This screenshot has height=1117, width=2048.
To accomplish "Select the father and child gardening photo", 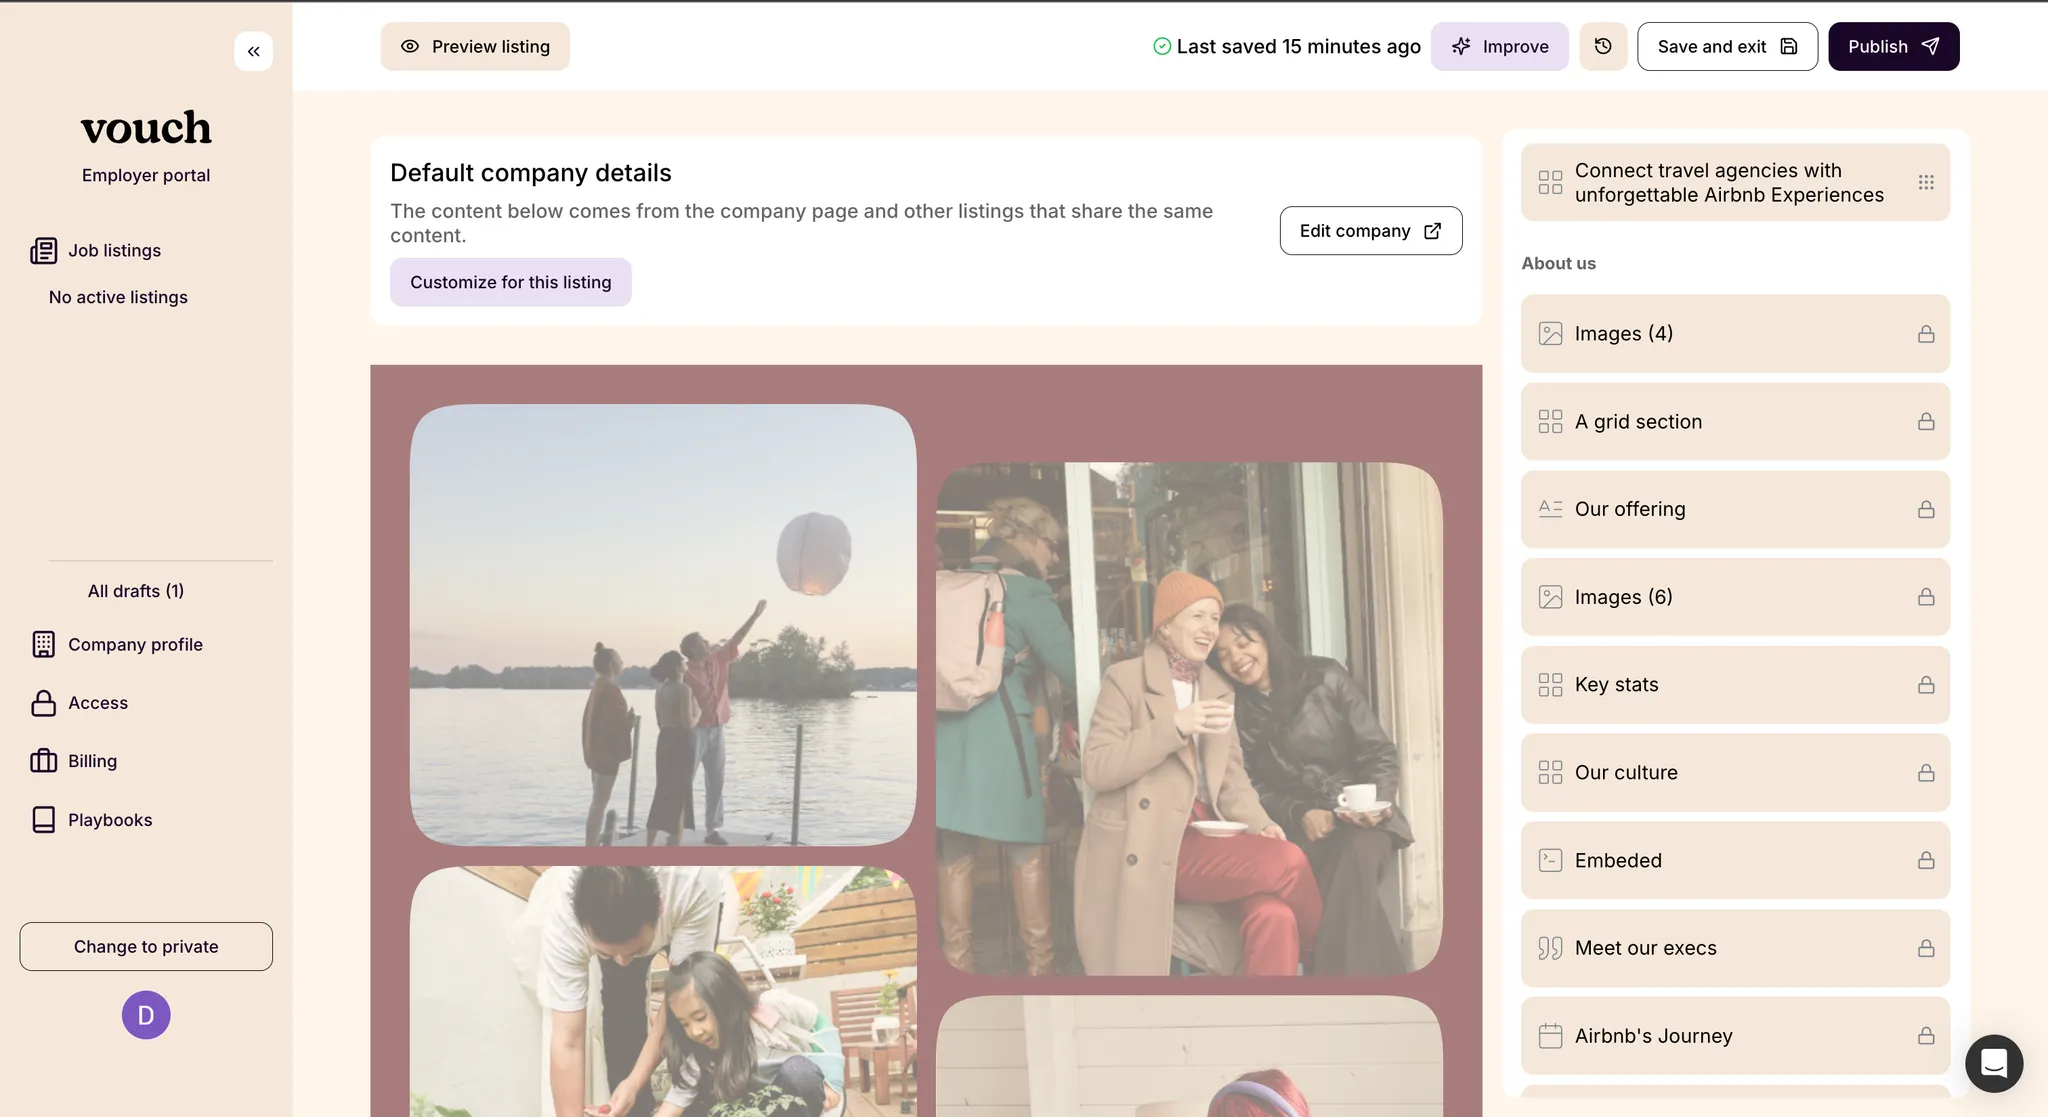I will pyautogui.click(x=663, y=992).
